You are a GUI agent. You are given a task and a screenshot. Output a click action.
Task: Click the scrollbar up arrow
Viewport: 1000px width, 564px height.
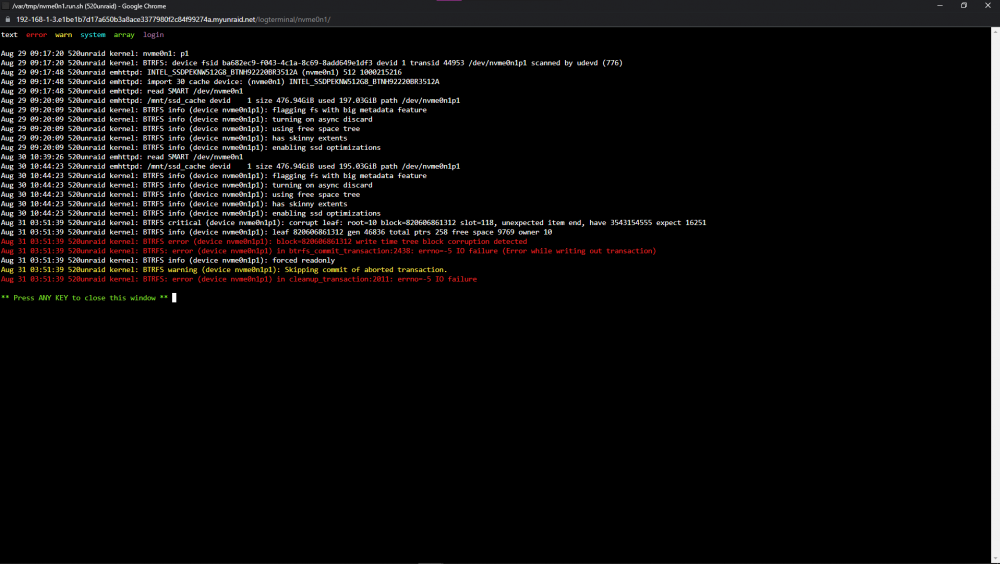996,31
